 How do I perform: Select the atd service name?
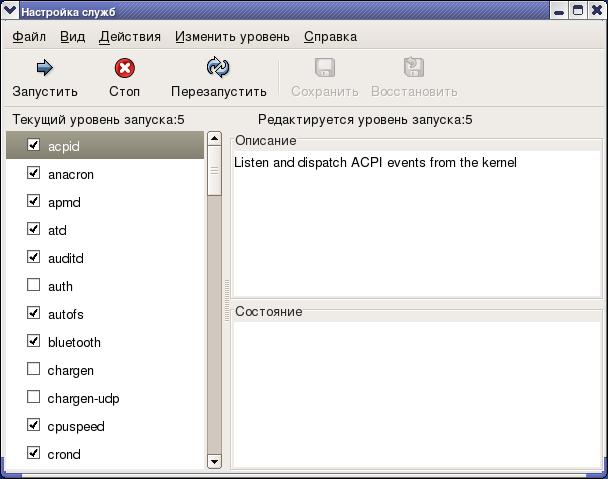click(57, 230)
